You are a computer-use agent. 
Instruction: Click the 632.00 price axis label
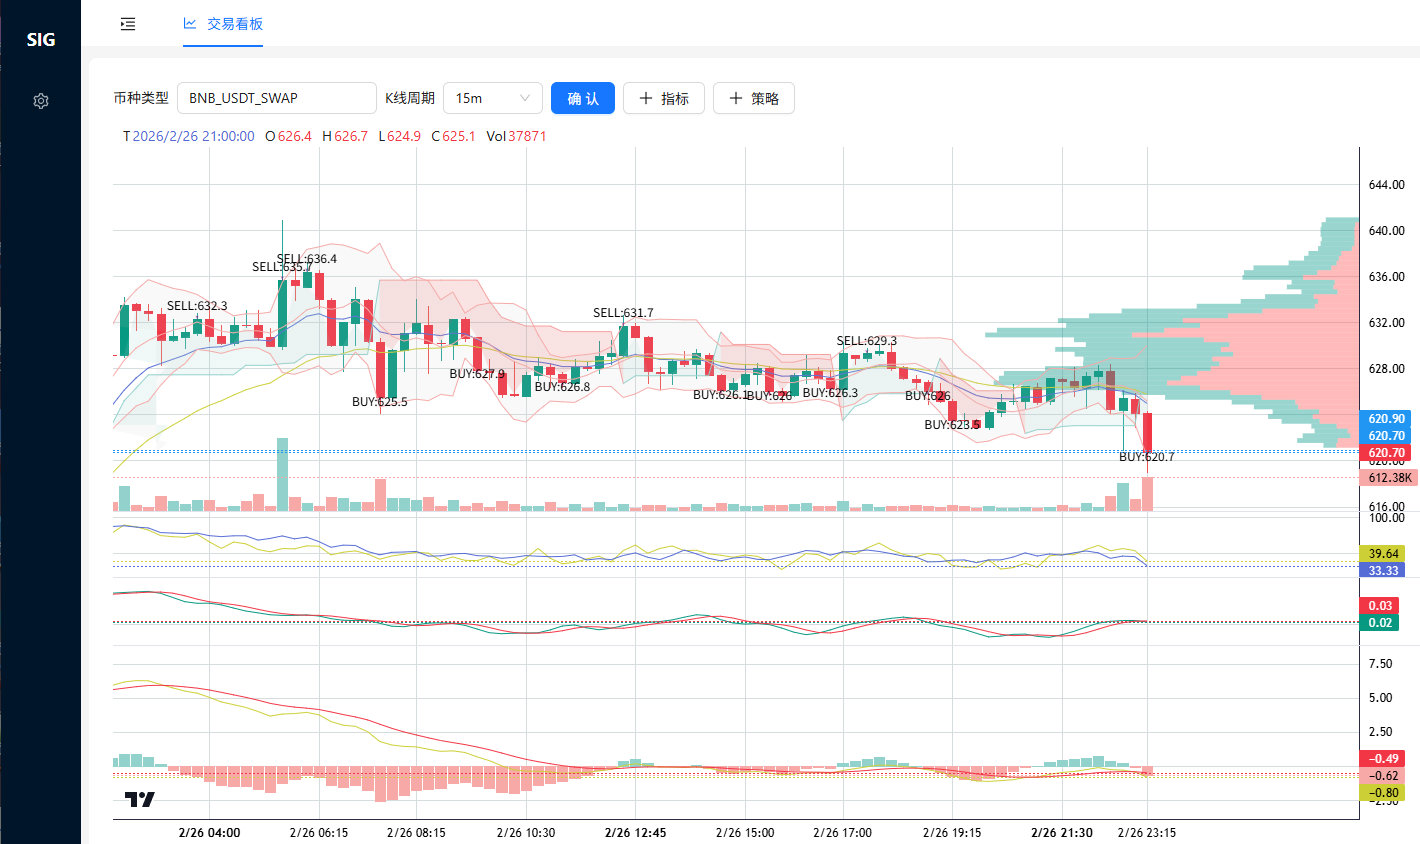[x=1386, y=323]
